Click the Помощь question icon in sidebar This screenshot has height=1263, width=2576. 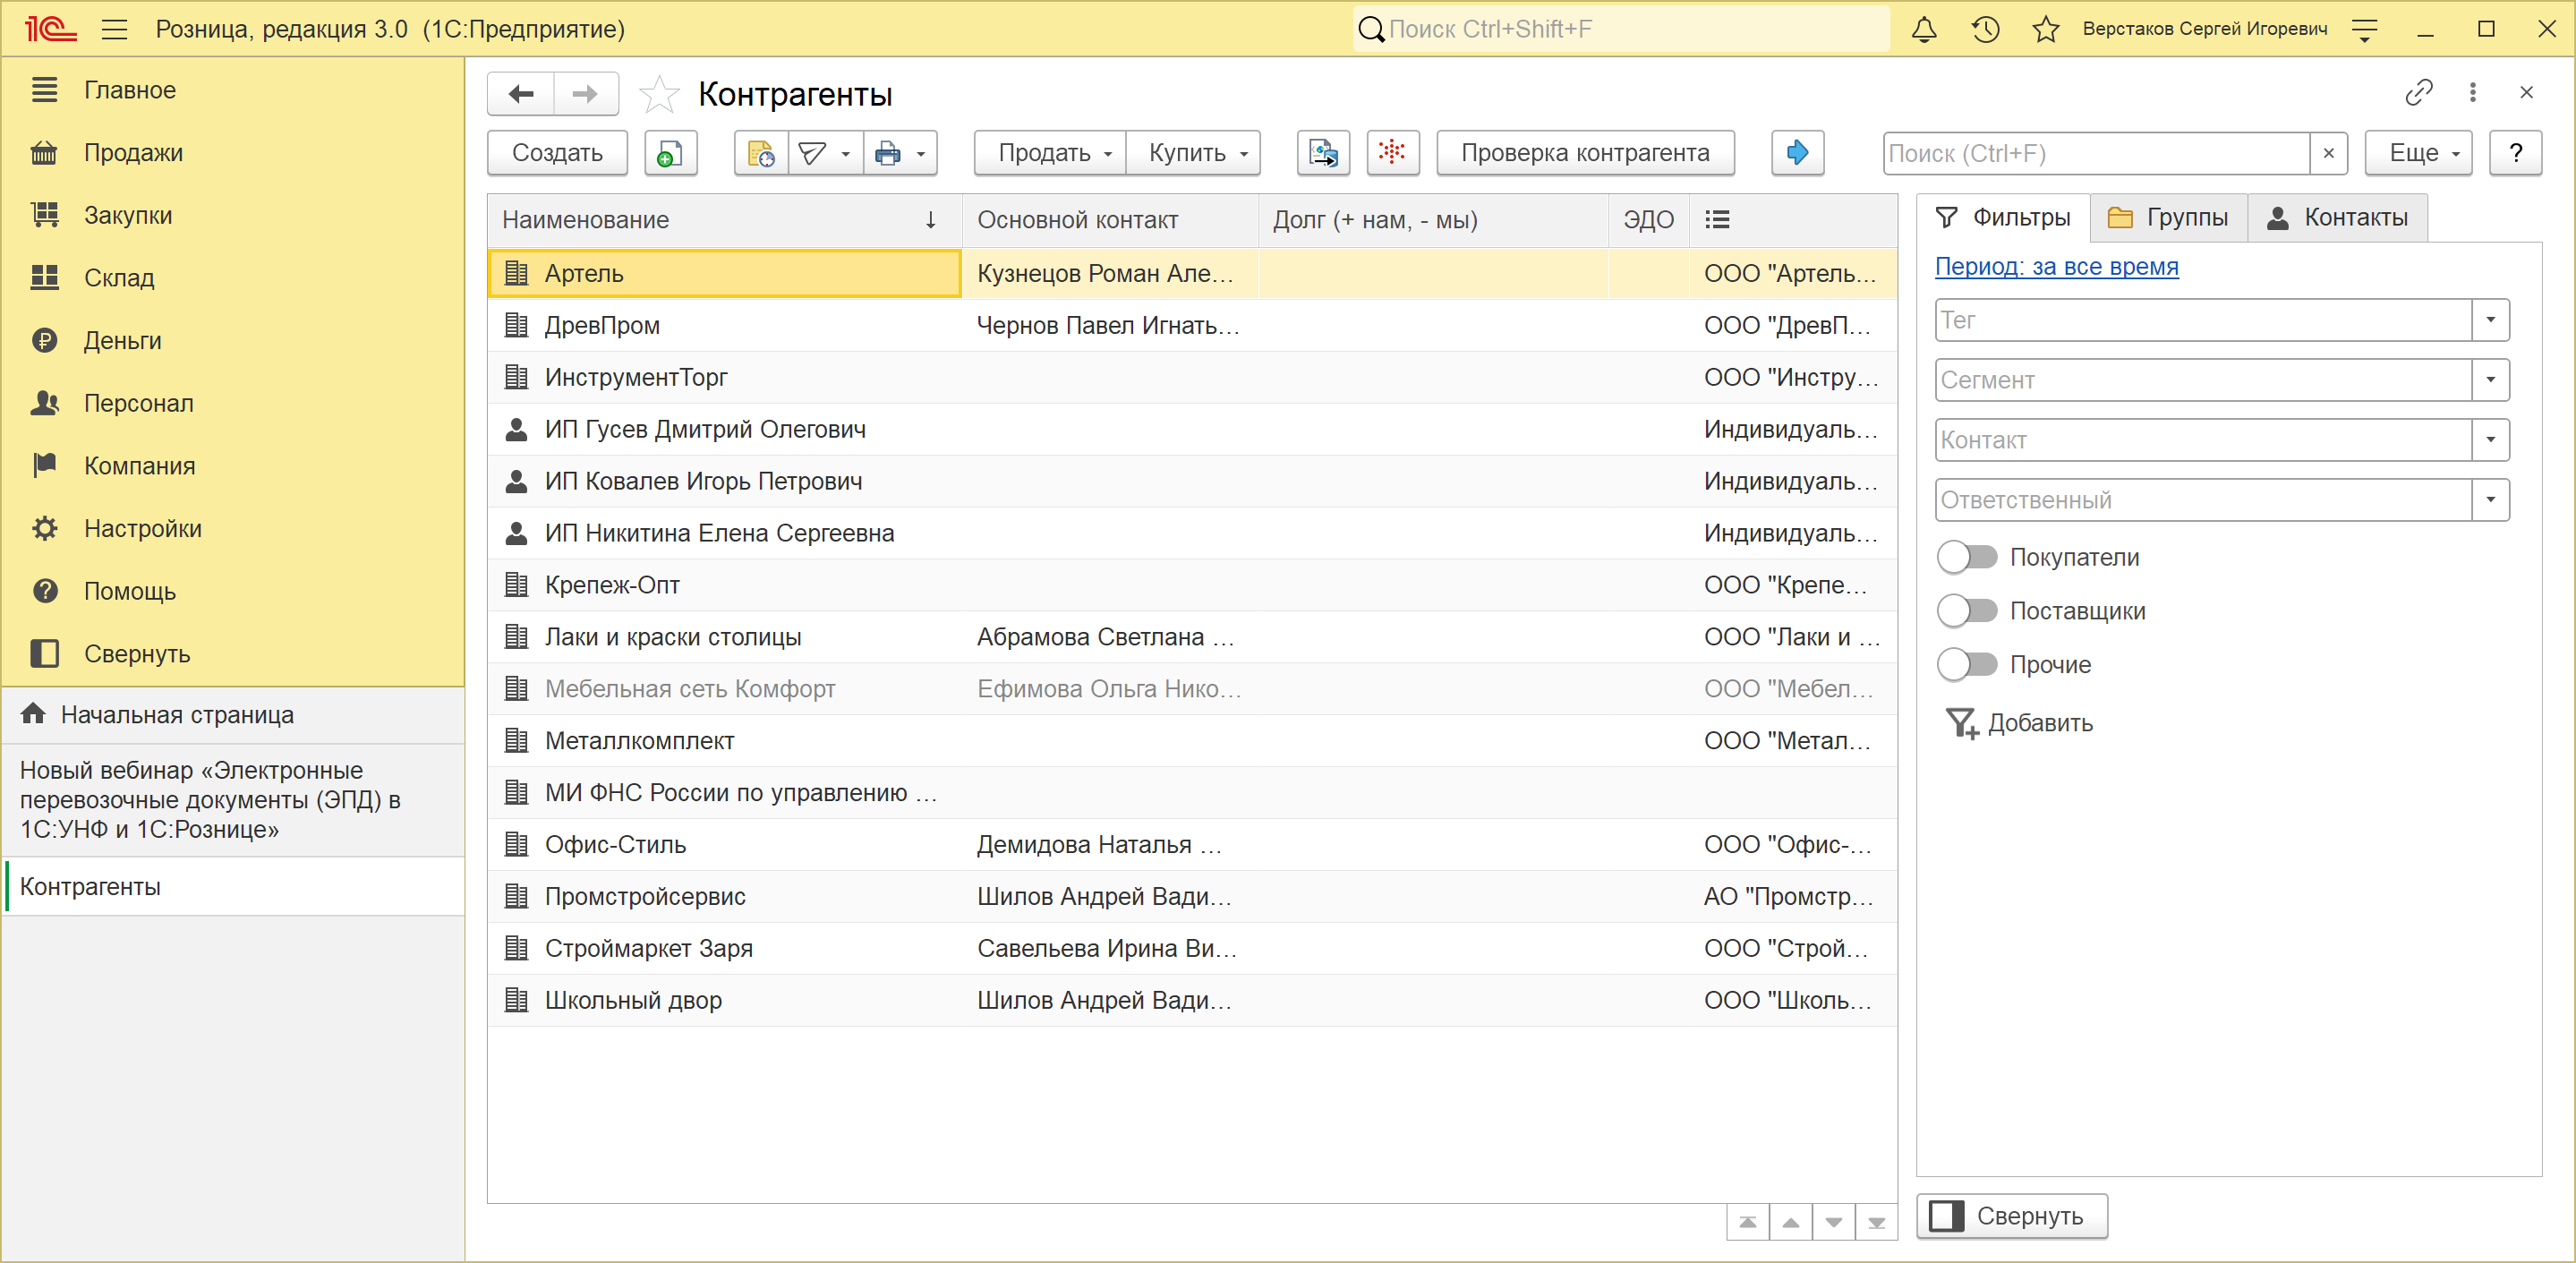click(x=44, y=591)
